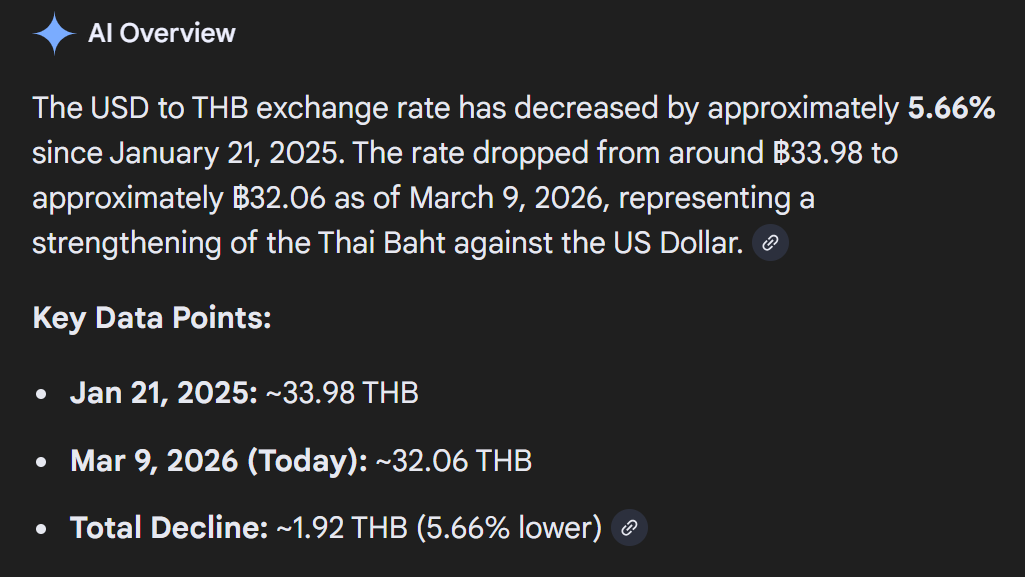
Task: Click the "~1.92 THB" decline value
Action: pyautogui.click(x=342, y=528)
